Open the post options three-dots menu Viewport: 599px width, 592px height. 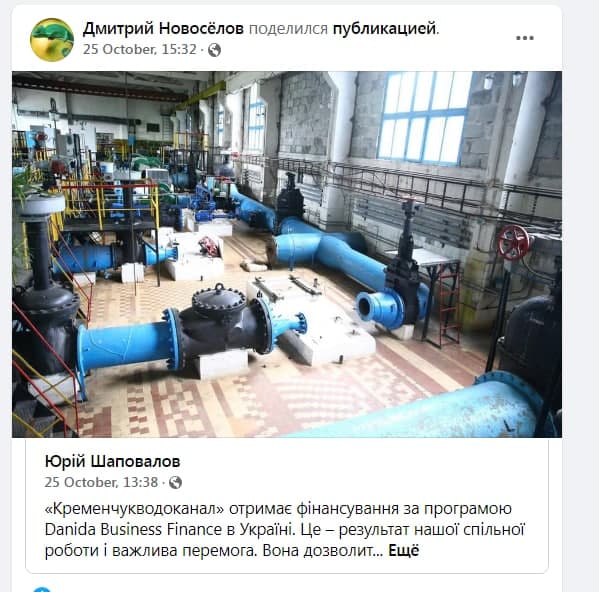pos(525,38)
